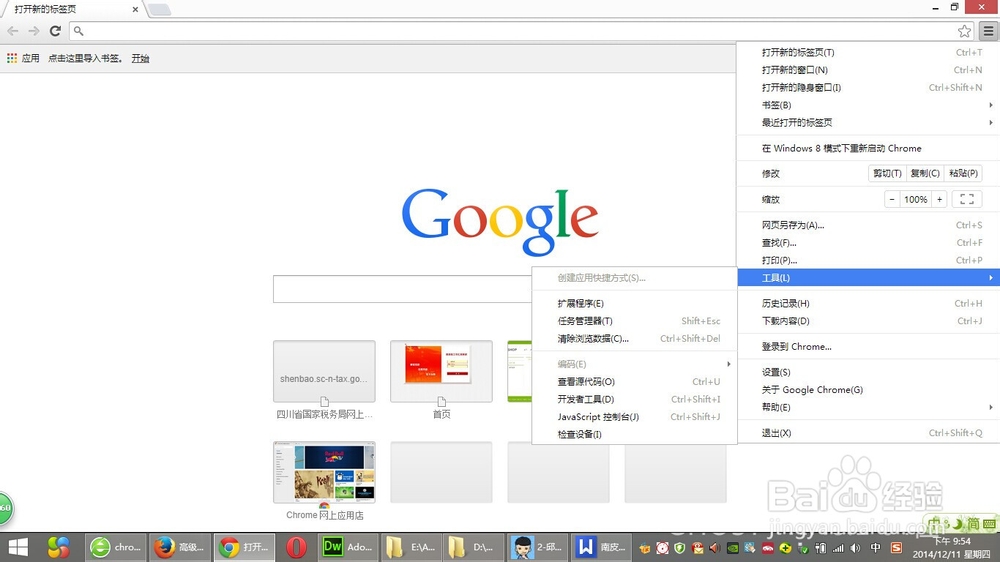Click the browser back arrow
1000x562 pixels.
(13, 31)
